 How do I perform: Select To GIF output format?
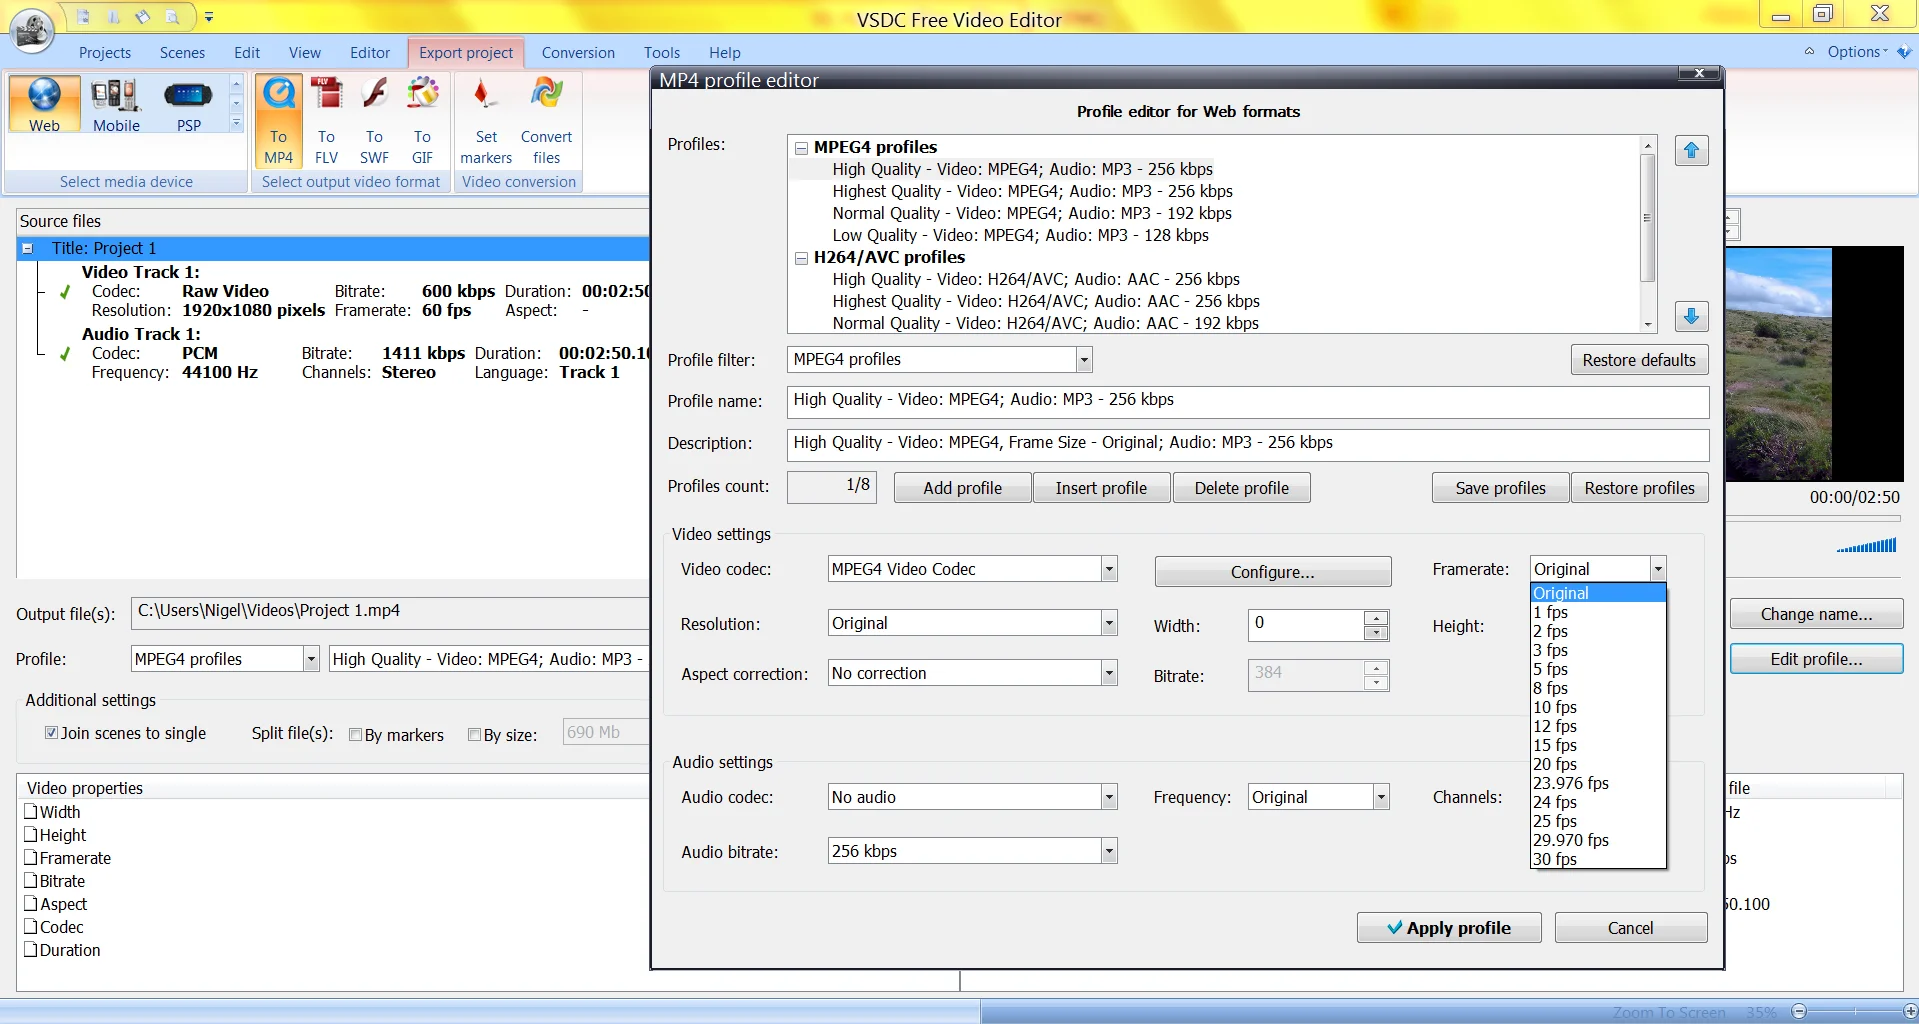coord(422,120)
